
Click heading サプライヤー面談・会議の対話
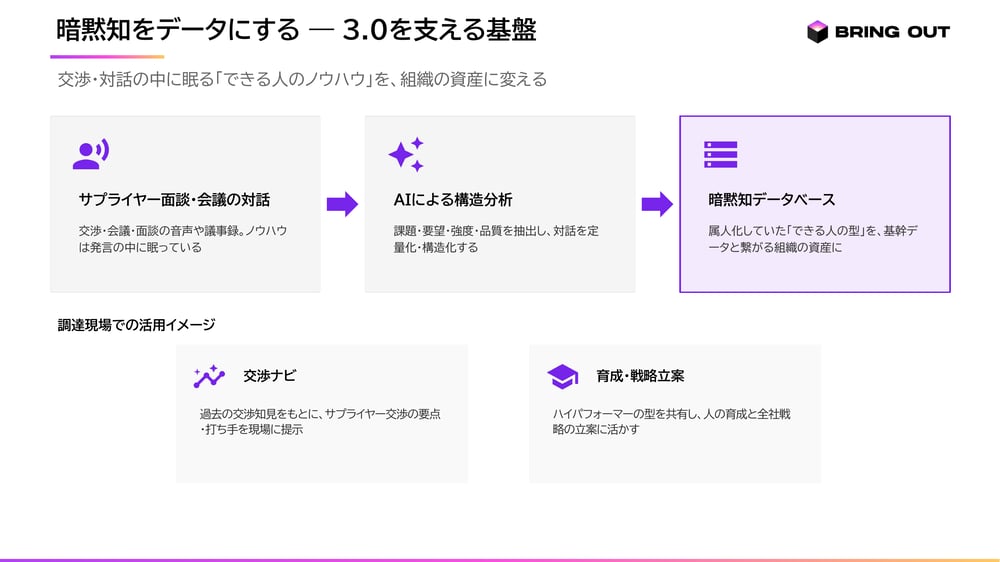[x=174, y=200]
